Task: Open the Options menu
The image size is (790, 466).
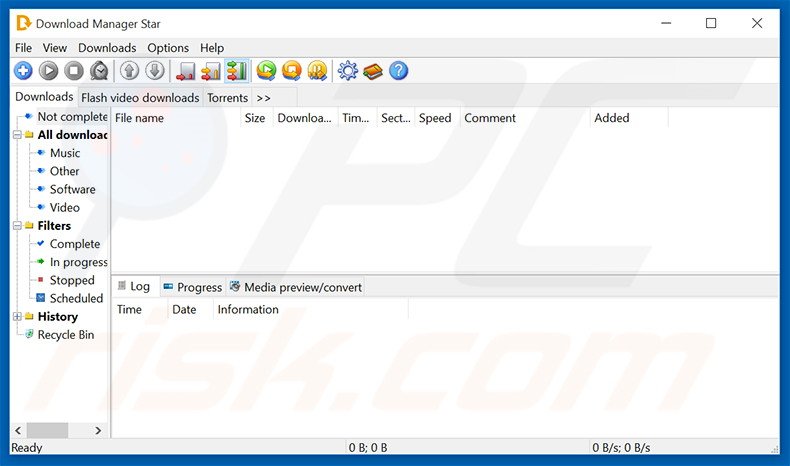Action: (168, 48)
